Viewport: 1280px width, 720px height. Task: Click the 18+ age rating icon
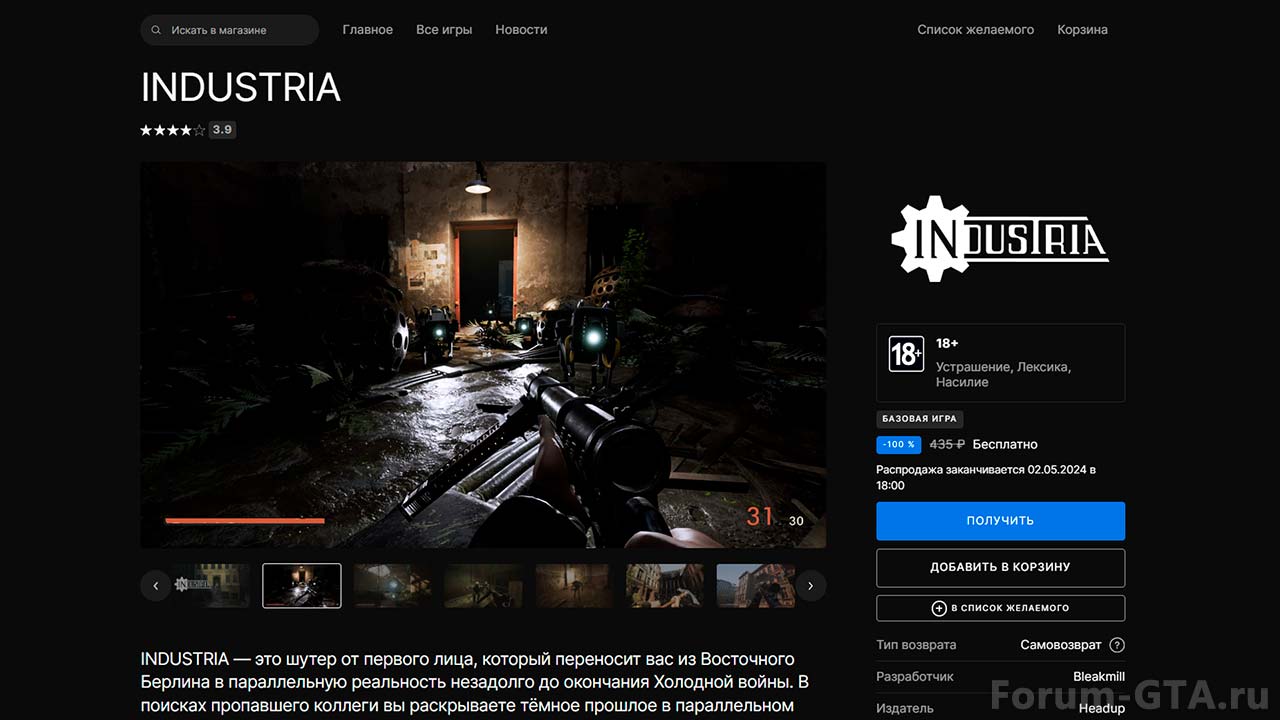pyautogui.click(x=906, y=354)
